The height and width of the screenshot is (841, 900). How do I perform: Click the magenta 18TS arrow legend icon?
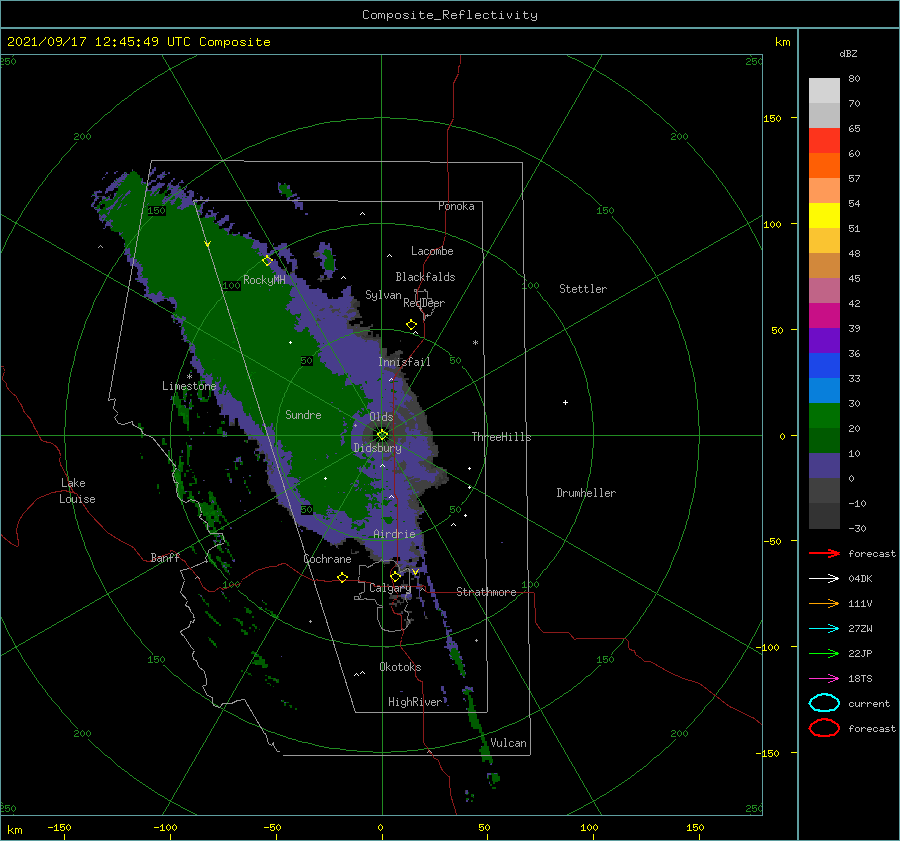click(x=824, y=679)
